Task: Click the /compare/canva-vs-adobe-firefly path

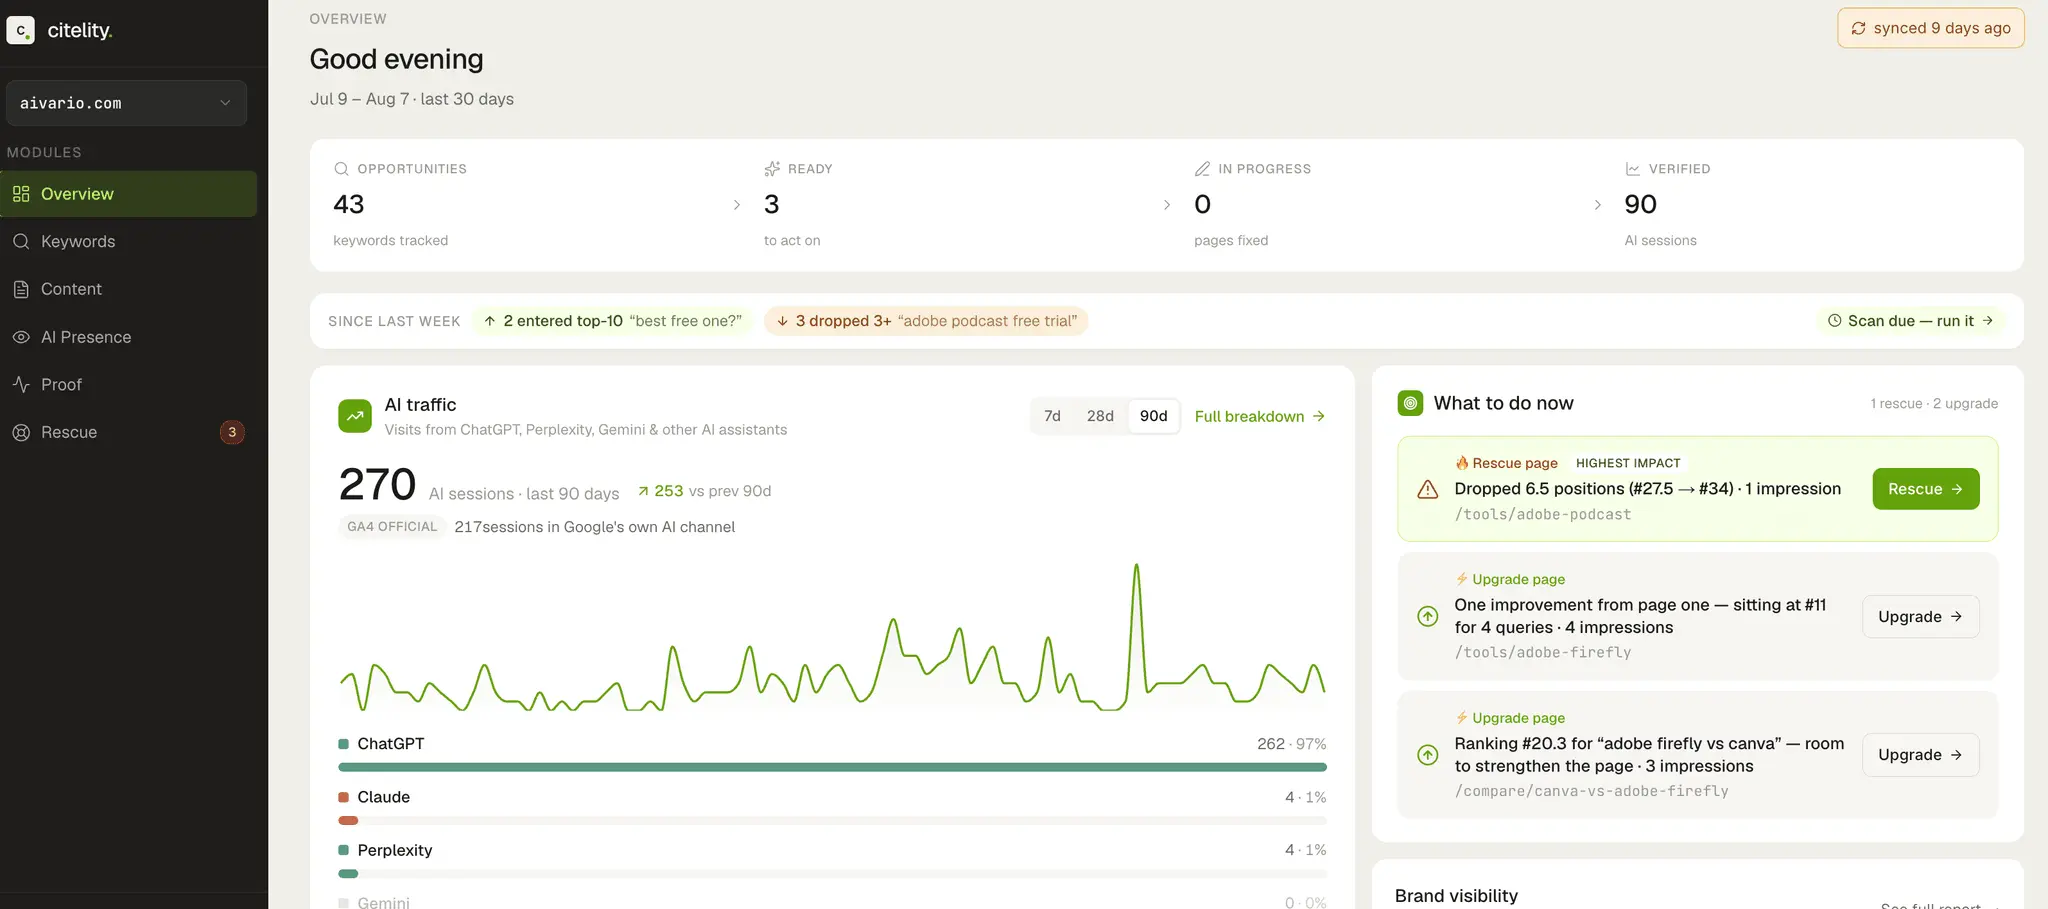Action: pyautogui.click(x=1591, y=791)
